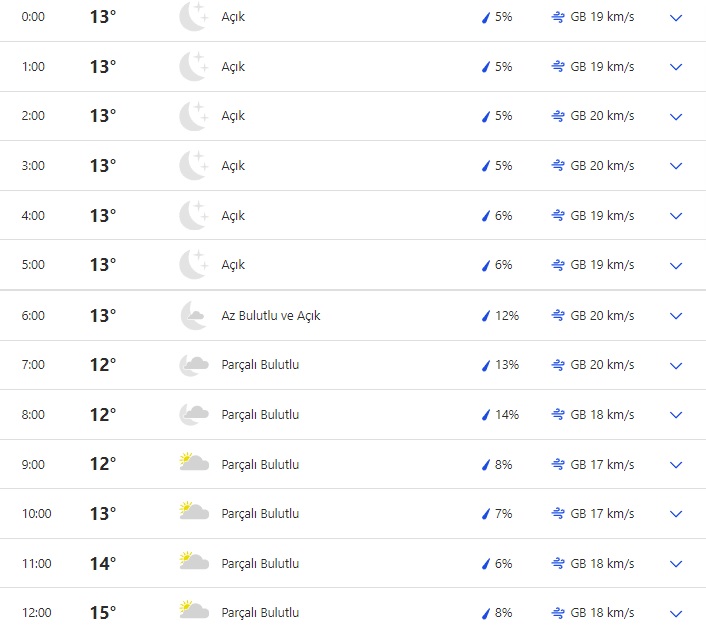Click the partly cloudy sun icon at 9:00
Screen dimensions: 706x634
tap(193, 463)
